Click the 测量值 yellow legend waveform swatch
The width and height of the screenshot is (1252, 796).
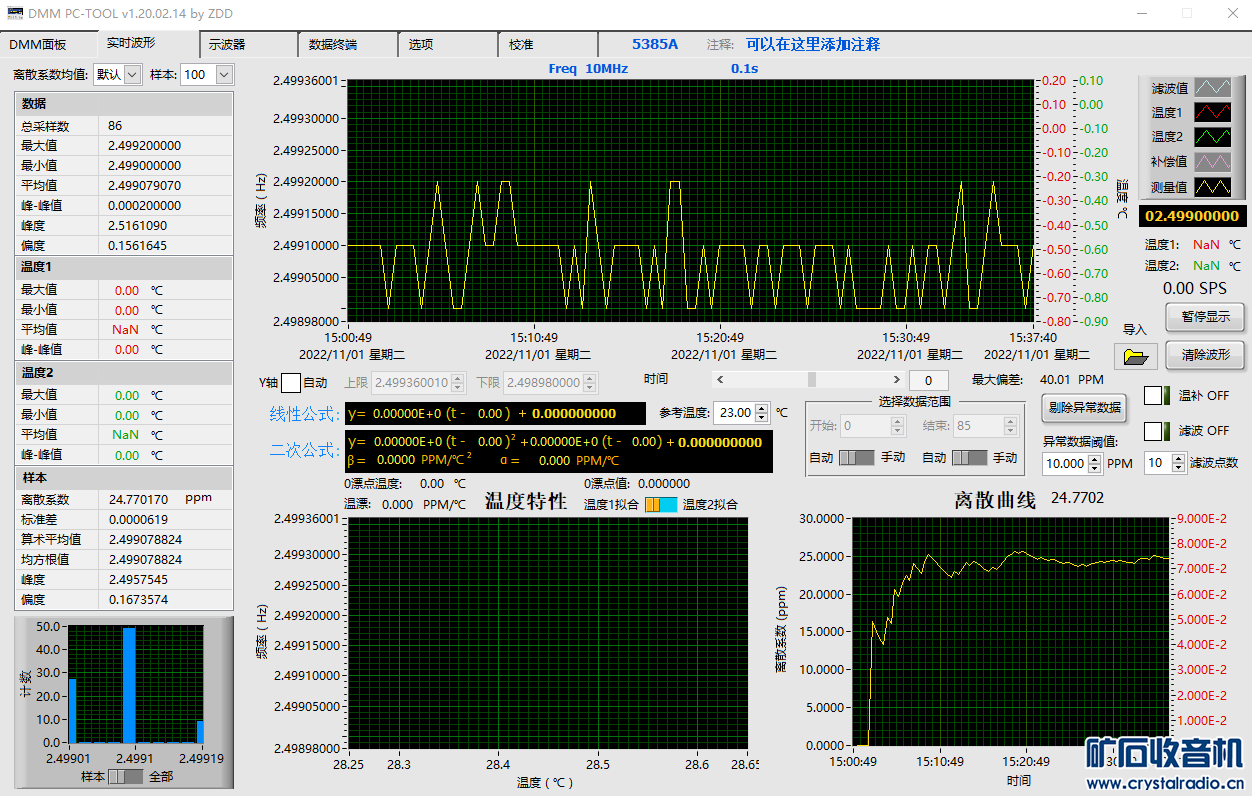point(1215,186)
